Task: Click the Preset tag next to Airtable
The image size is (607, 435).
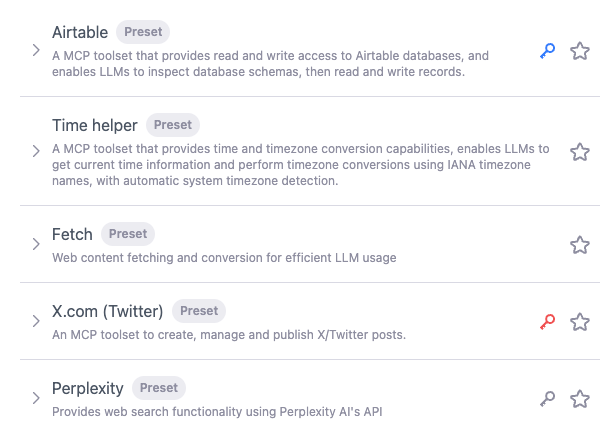Action: [143, 32]
